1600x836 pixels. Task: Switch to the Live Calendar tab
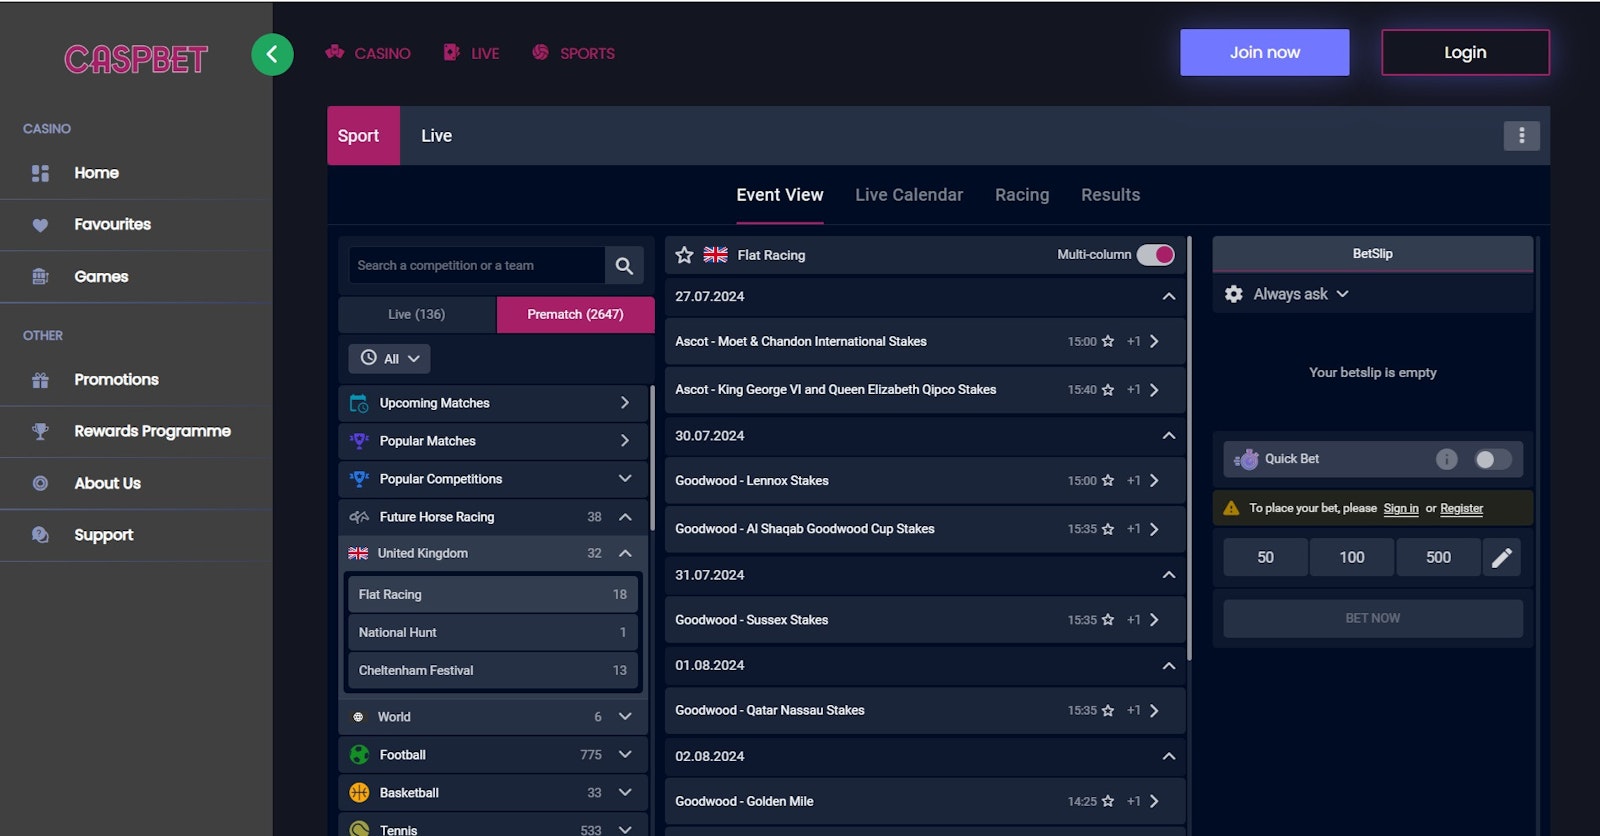pos(908,195)
